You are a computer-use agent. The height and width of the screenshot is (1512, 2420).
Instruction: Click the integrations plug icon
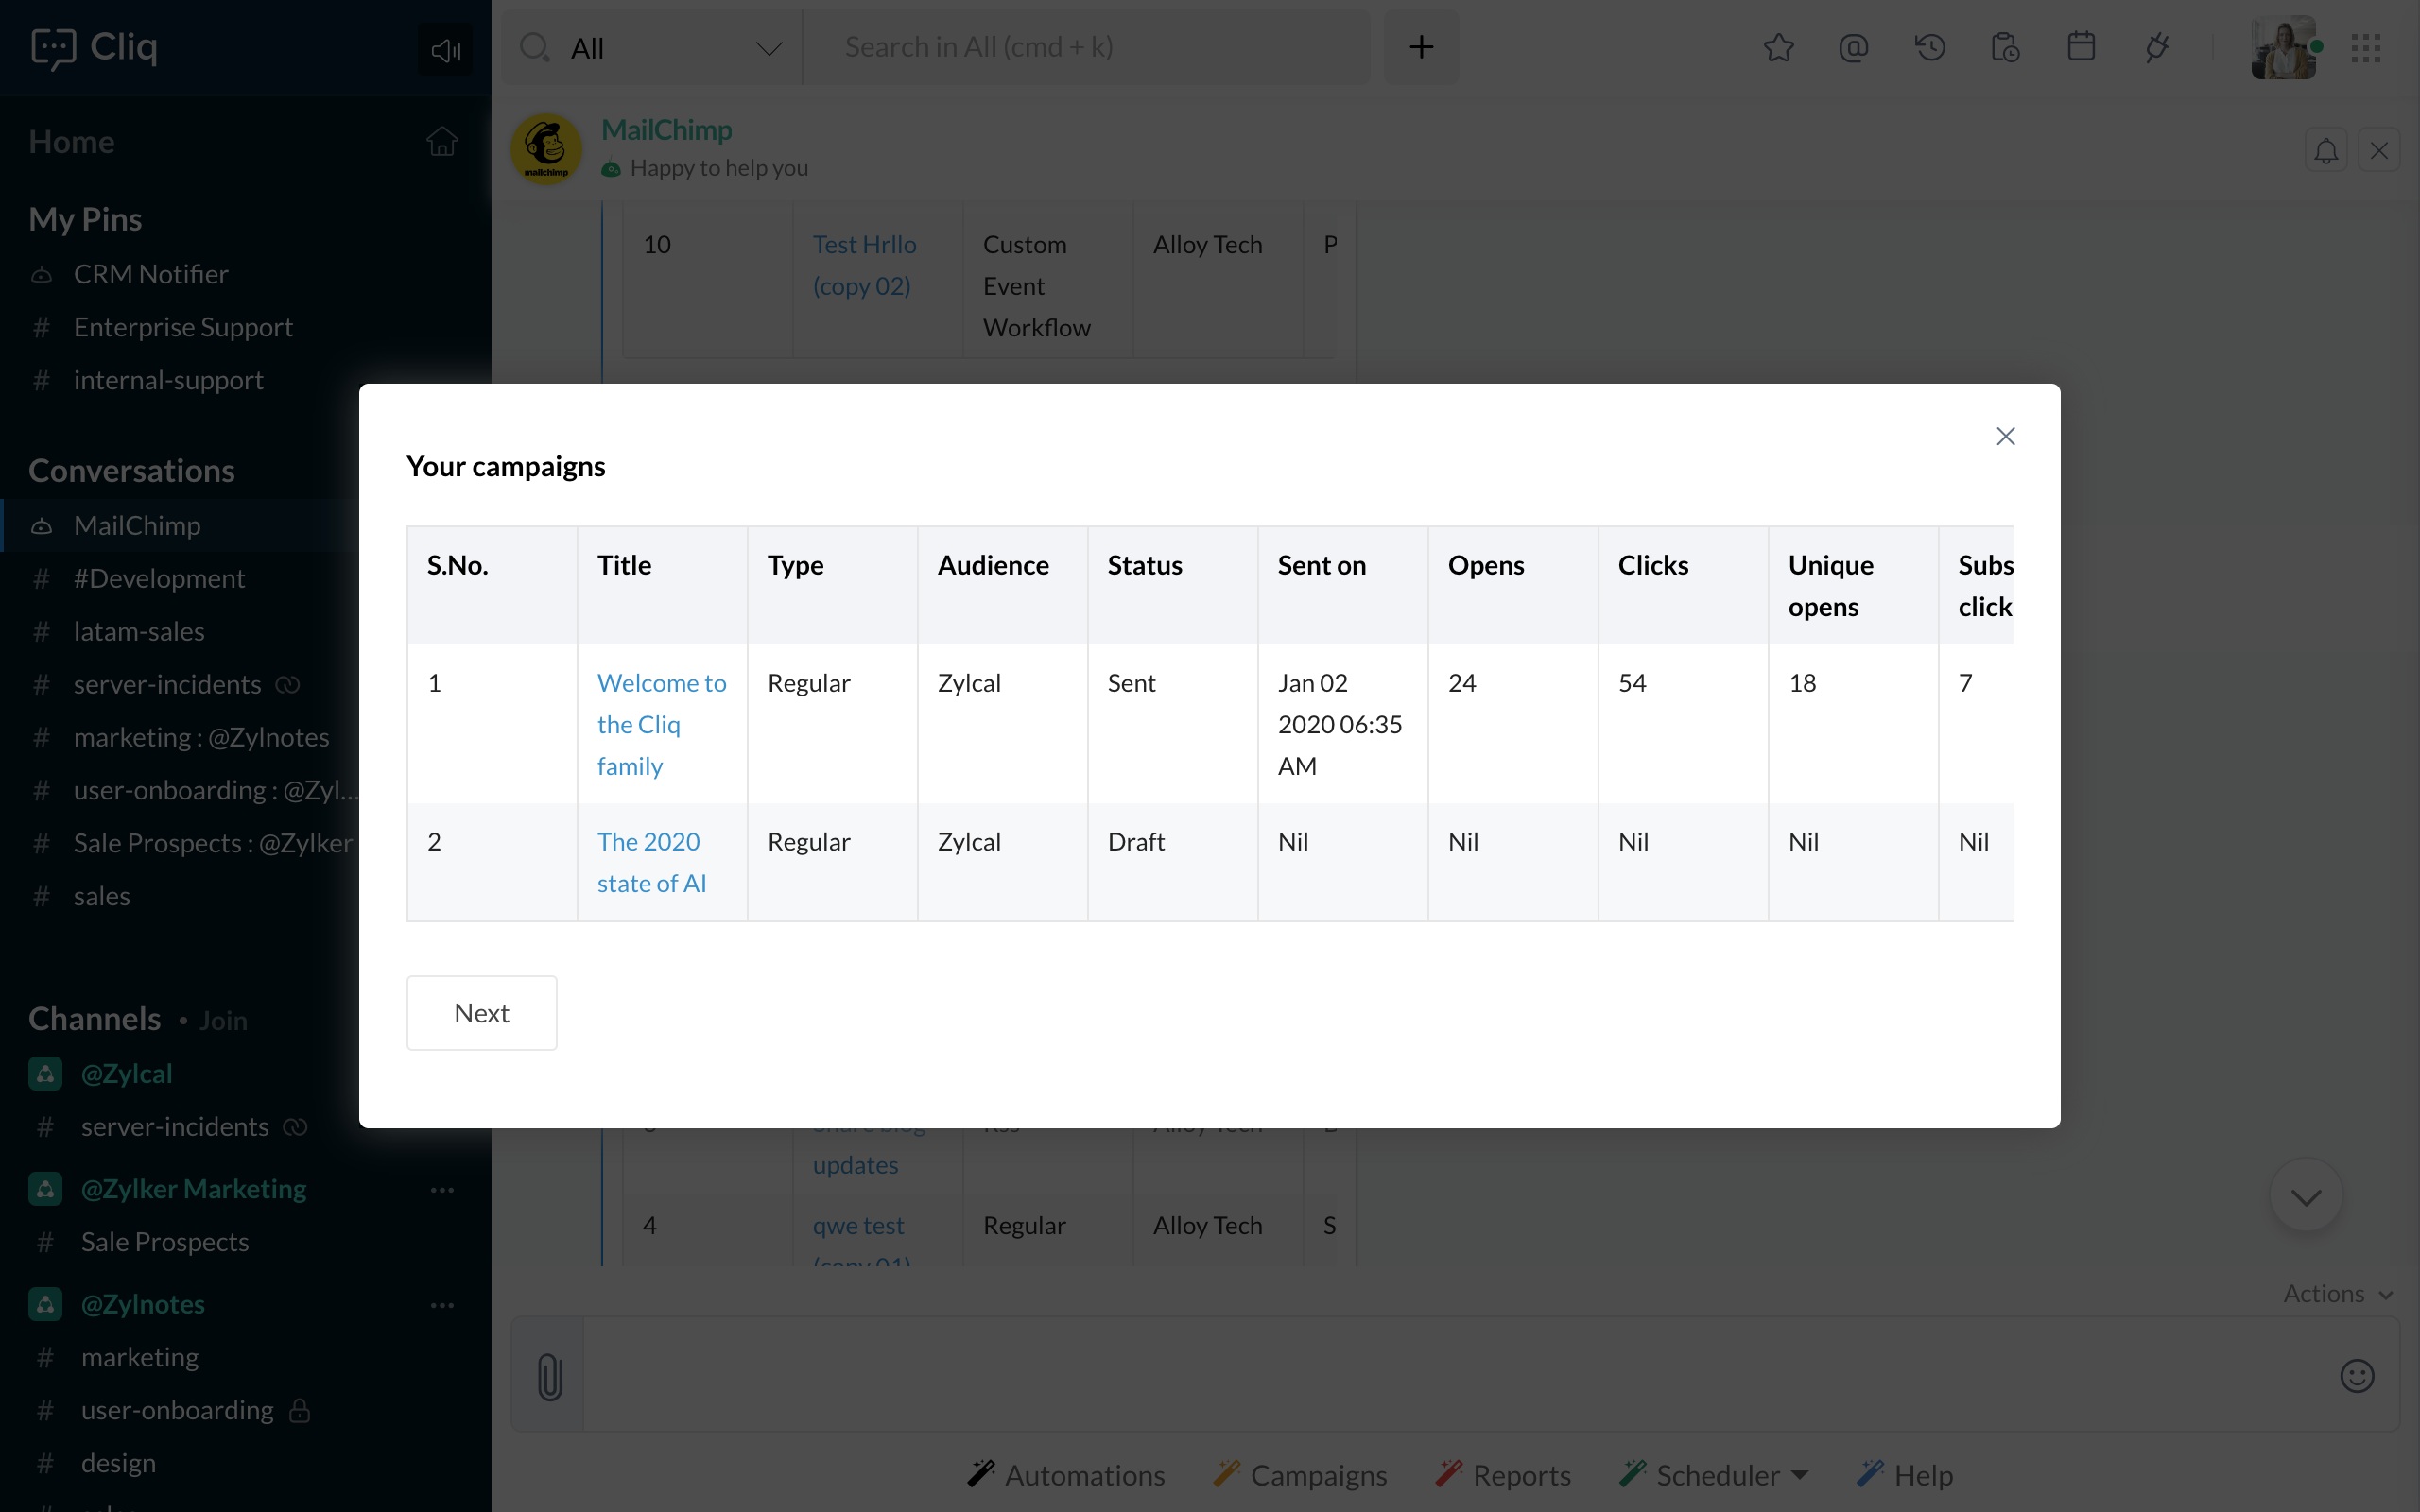point(2157,47)
